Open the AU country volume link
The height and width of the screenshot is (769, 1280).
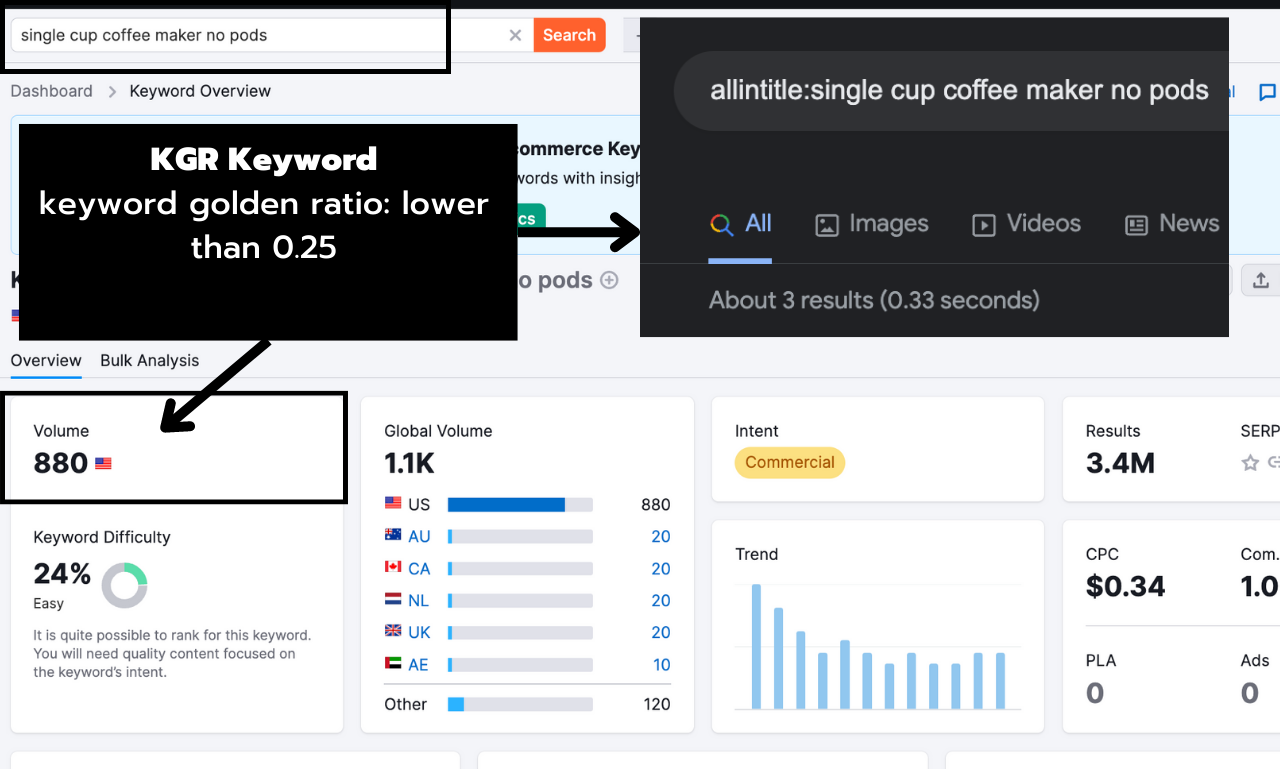pos(419,537)
